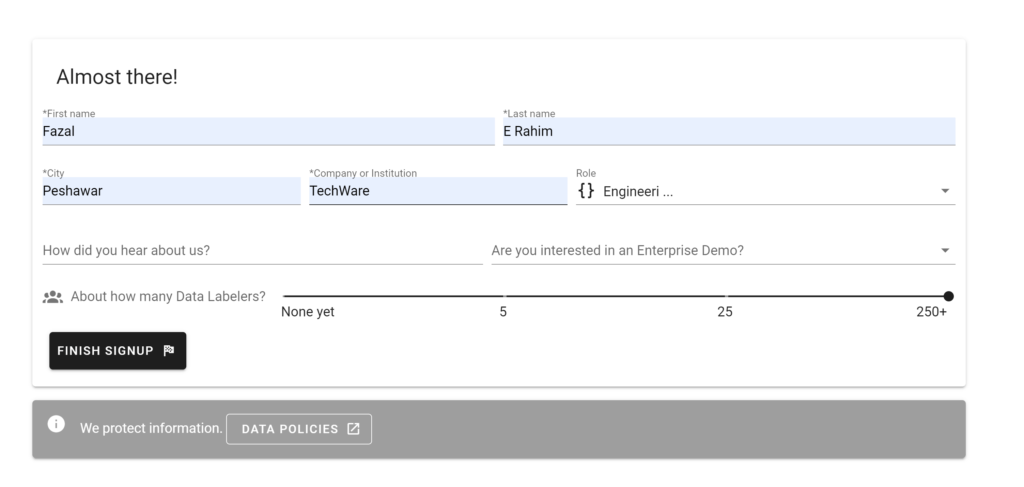Expand the Enterprise Demo dropdown arrow
1024x487 pixels.
click(x=945, y=251)
